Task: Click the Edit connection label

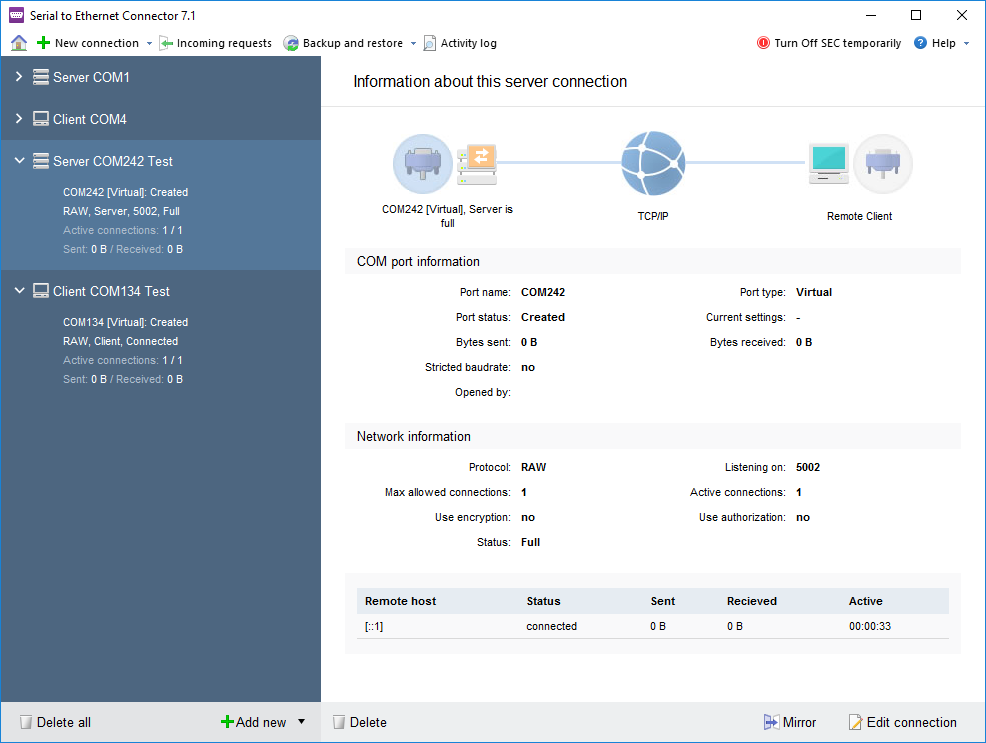Action: (911, 722)
